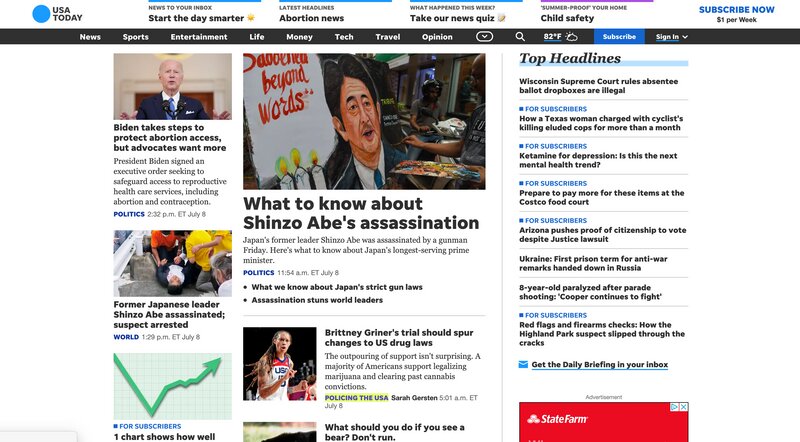Open the Entertainment menu
The height and width of the screenshot is (442, 800).
[x=199, y=37]
